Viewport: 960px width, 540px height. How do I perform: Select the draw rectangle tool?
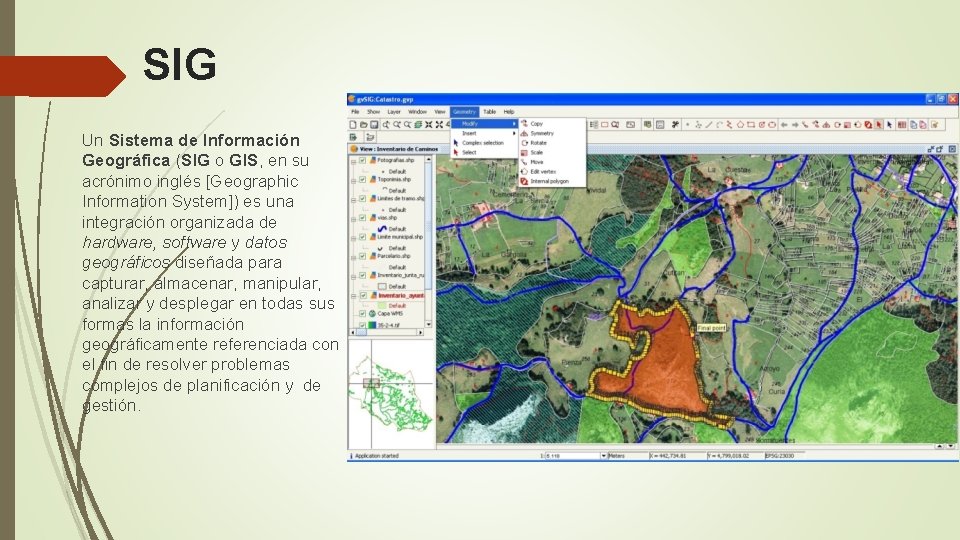point(751,124)
